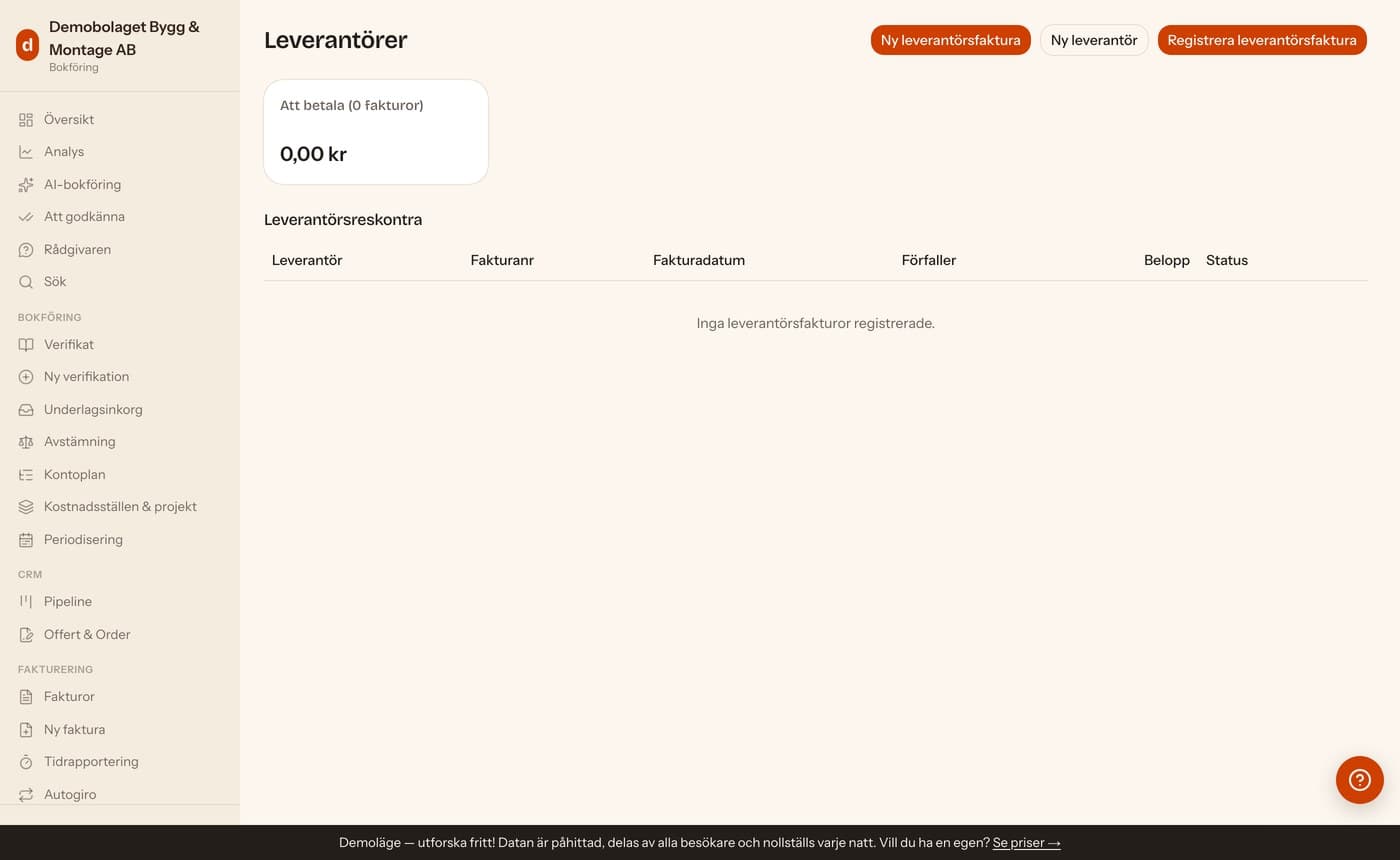Open the Periodisering calendar icon
Image resolution: width=1400 pixels, height=860 pixels.
pyautogui.click(x=26, y=540)
